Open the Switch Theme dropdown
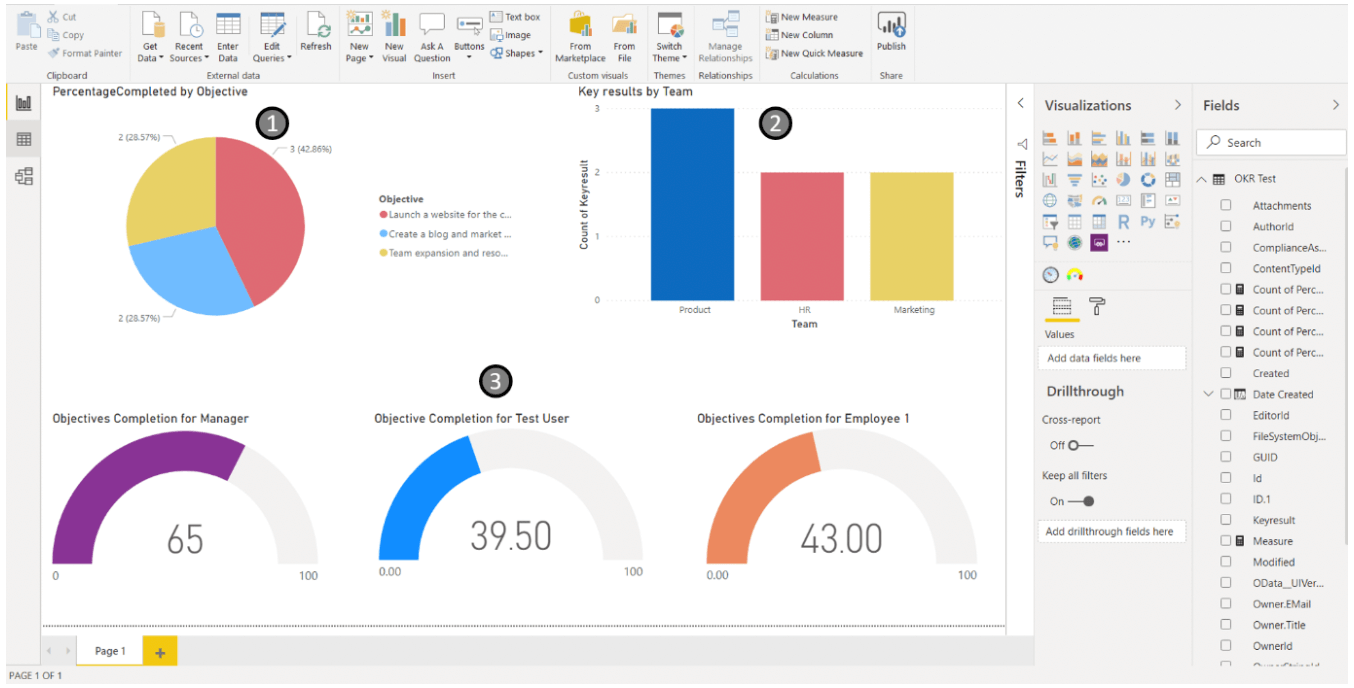The height and width of the screenshot is (688, 1354). coord(670,38)
